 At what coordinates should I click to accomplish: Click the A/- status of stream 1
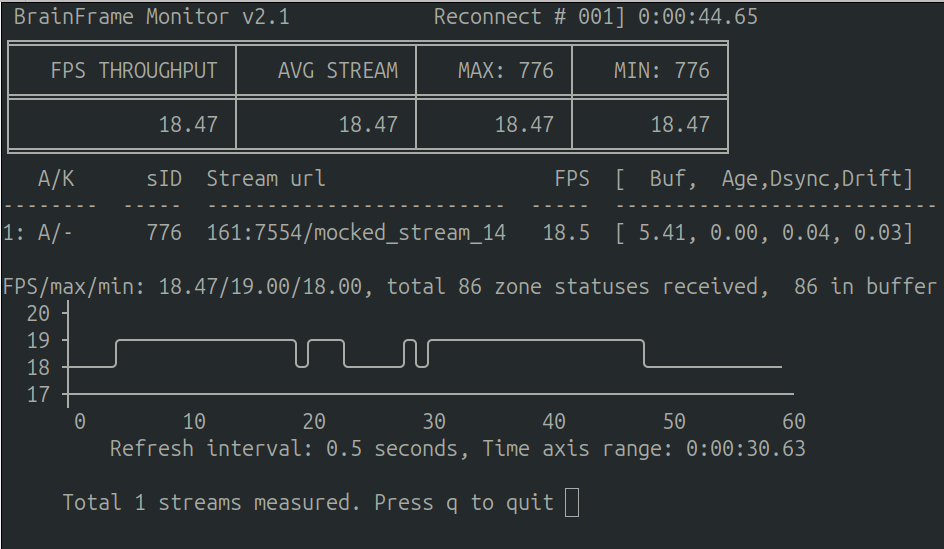click(x=55, y=232)
